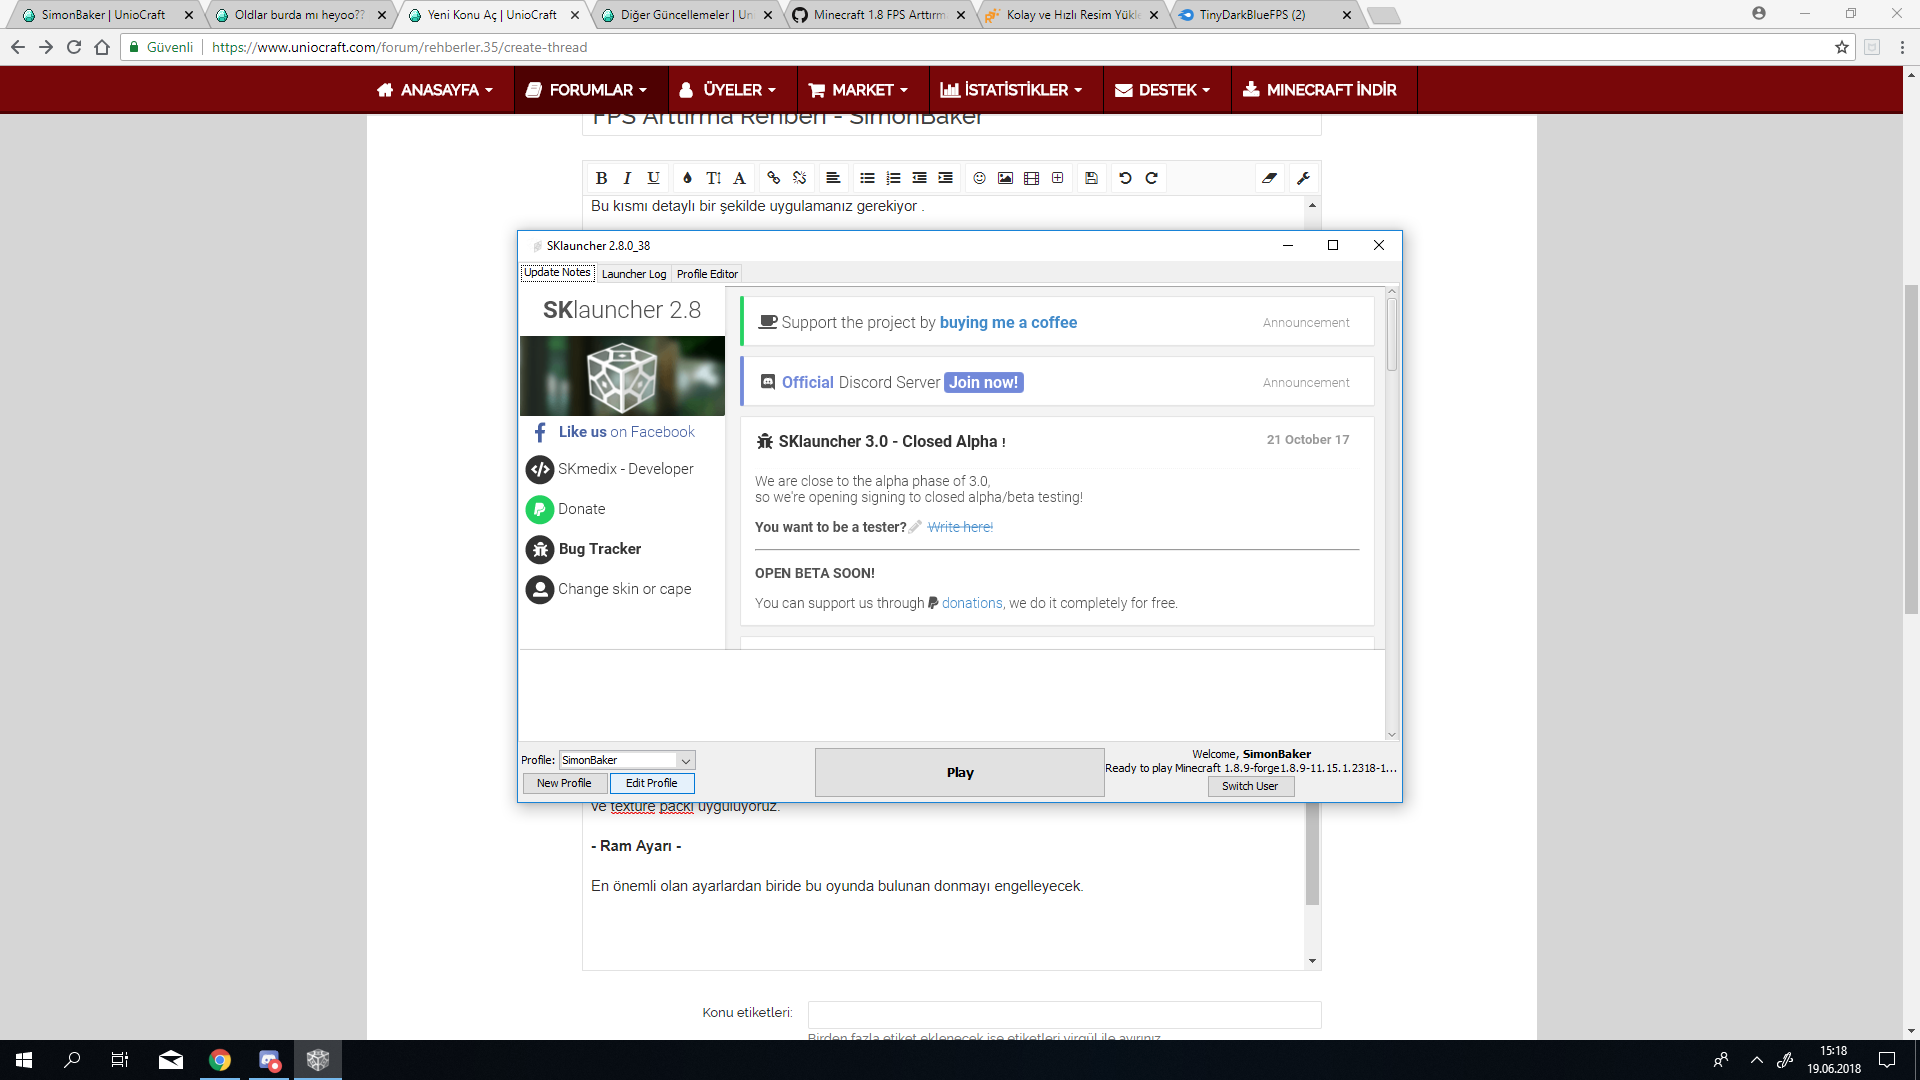Screen dimensions: 1920x1080
Task: Open the taskbar search magnifier
Action: (x=72, y=1060)
